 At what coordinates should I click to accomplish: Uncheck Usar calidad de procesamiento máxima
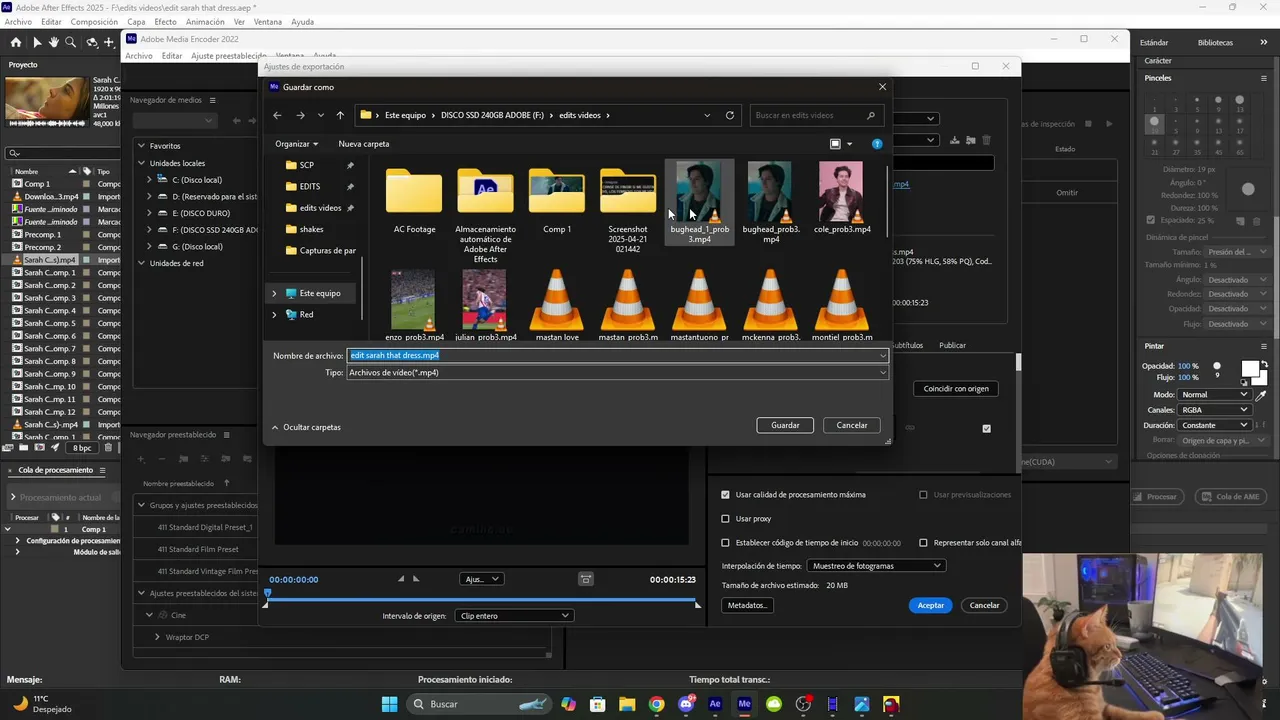tap(726, 494)
